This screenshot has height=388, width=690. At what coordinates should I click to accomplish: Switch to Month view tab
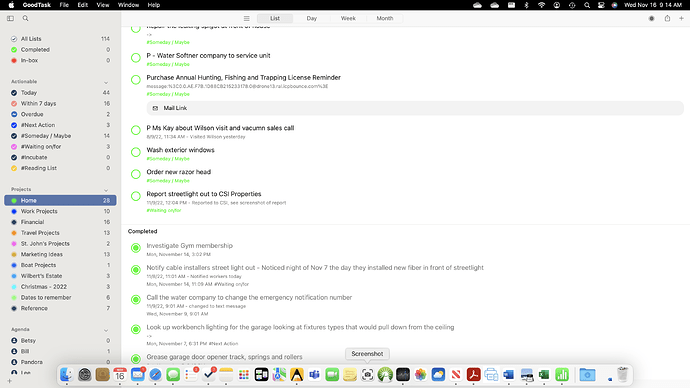385,18
